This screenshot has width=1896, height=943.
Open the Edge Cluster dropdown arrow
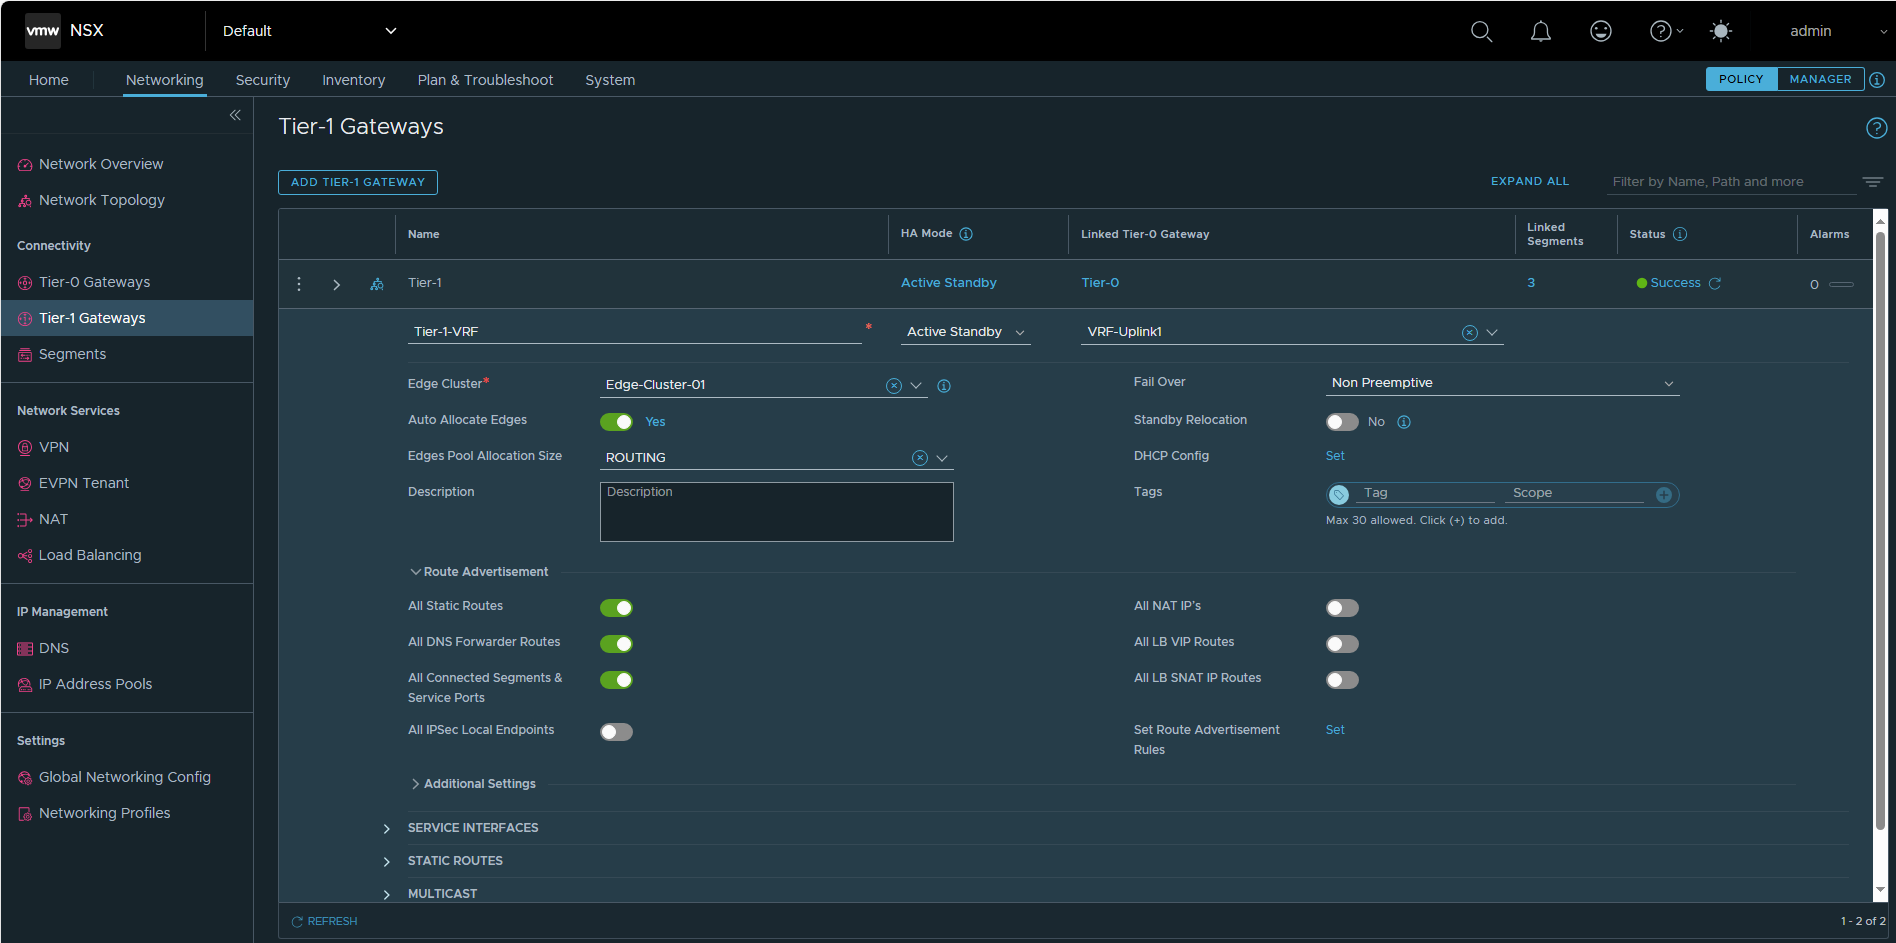(x=916, y=386)
